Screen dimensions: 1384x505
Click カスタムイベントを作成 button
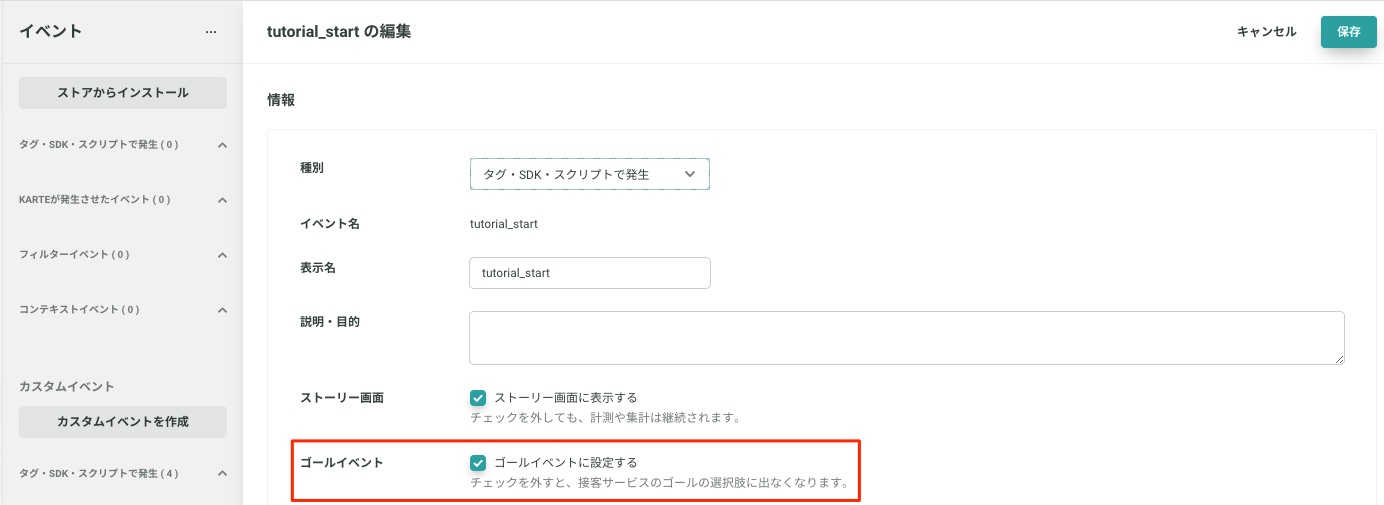[x=123, y=422]
